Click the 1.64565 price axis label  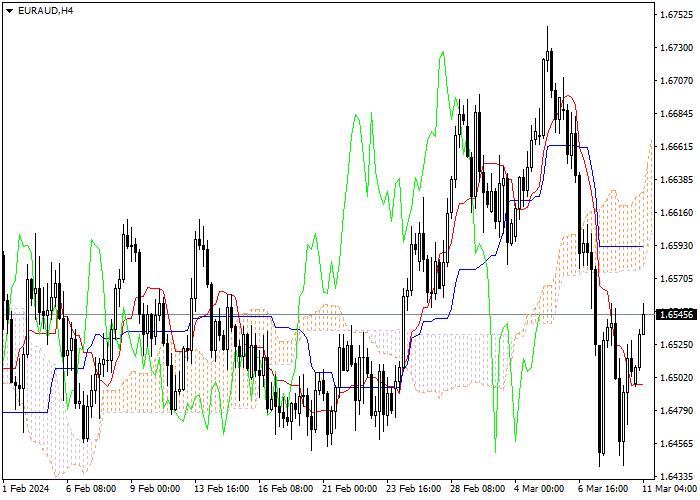tap(676, 443)
